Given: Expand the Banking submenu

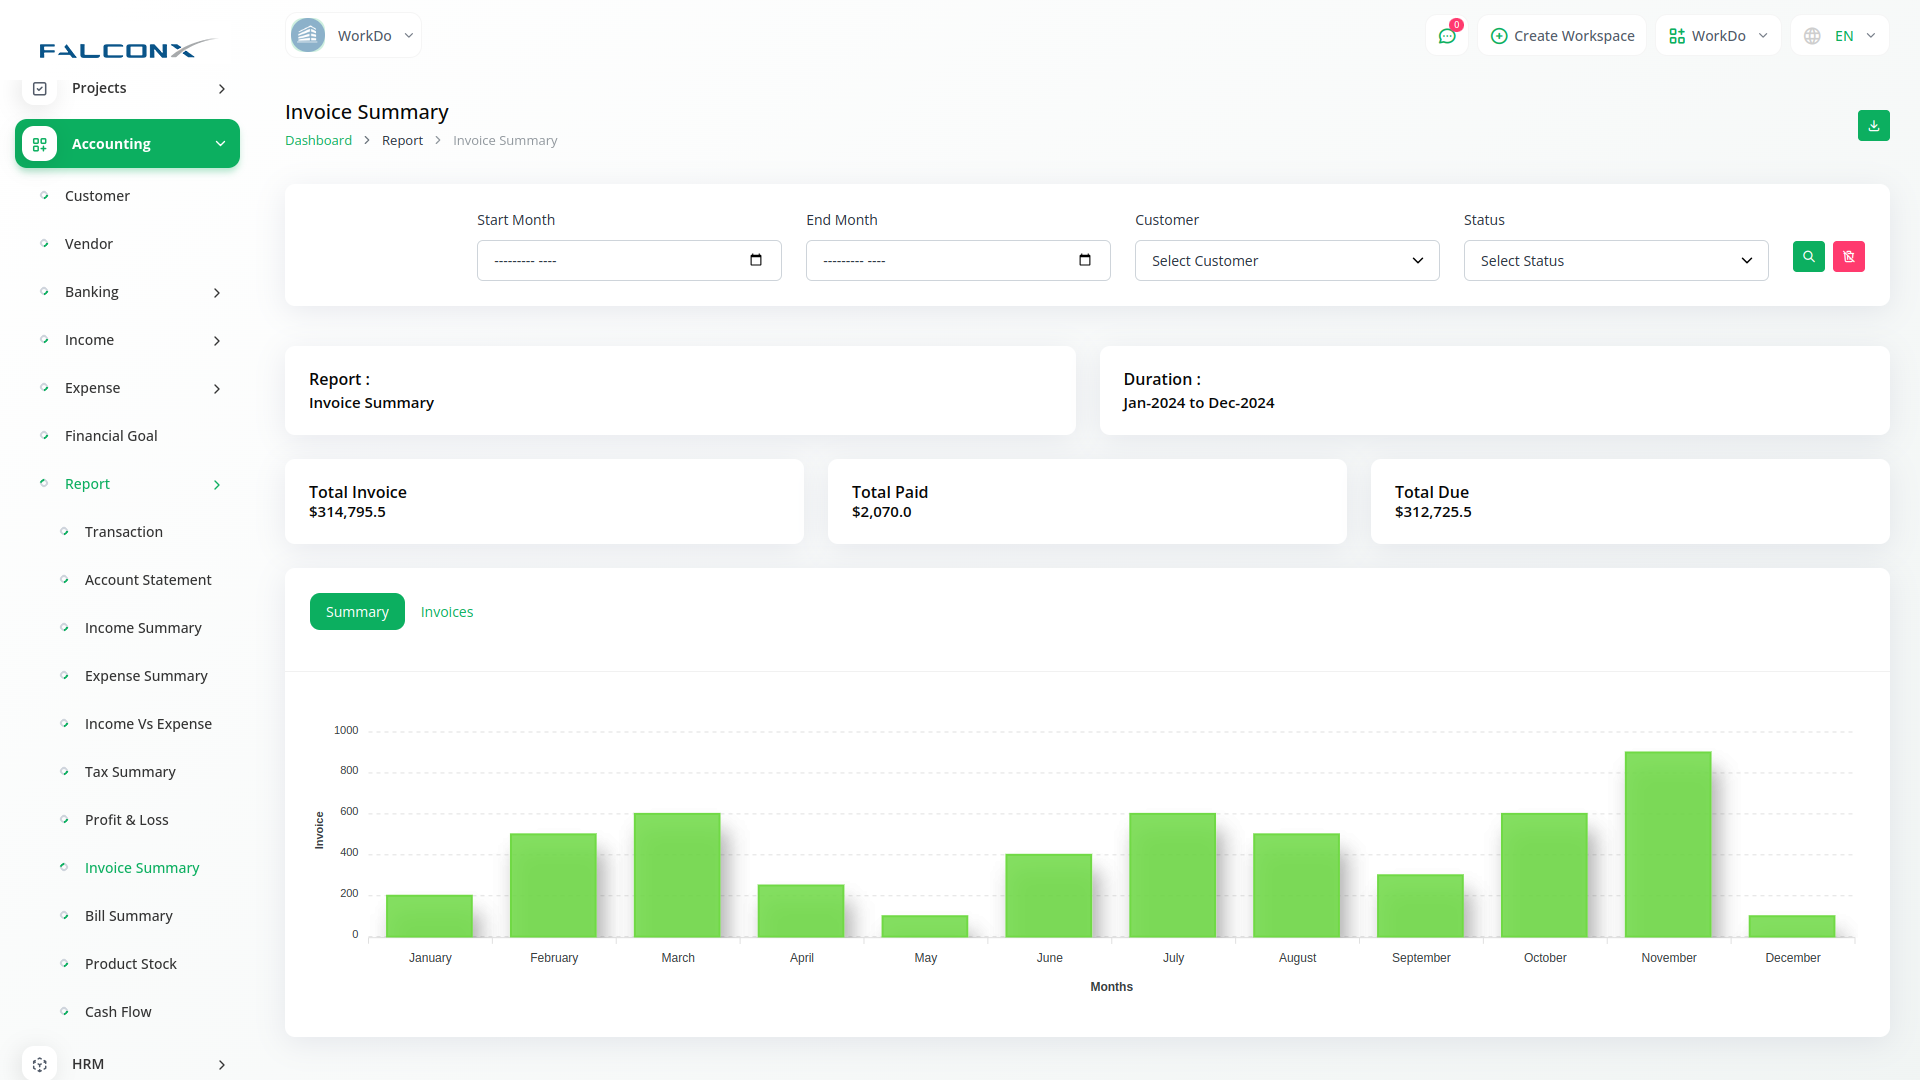Looking at the screenshot, I should 217,292.
